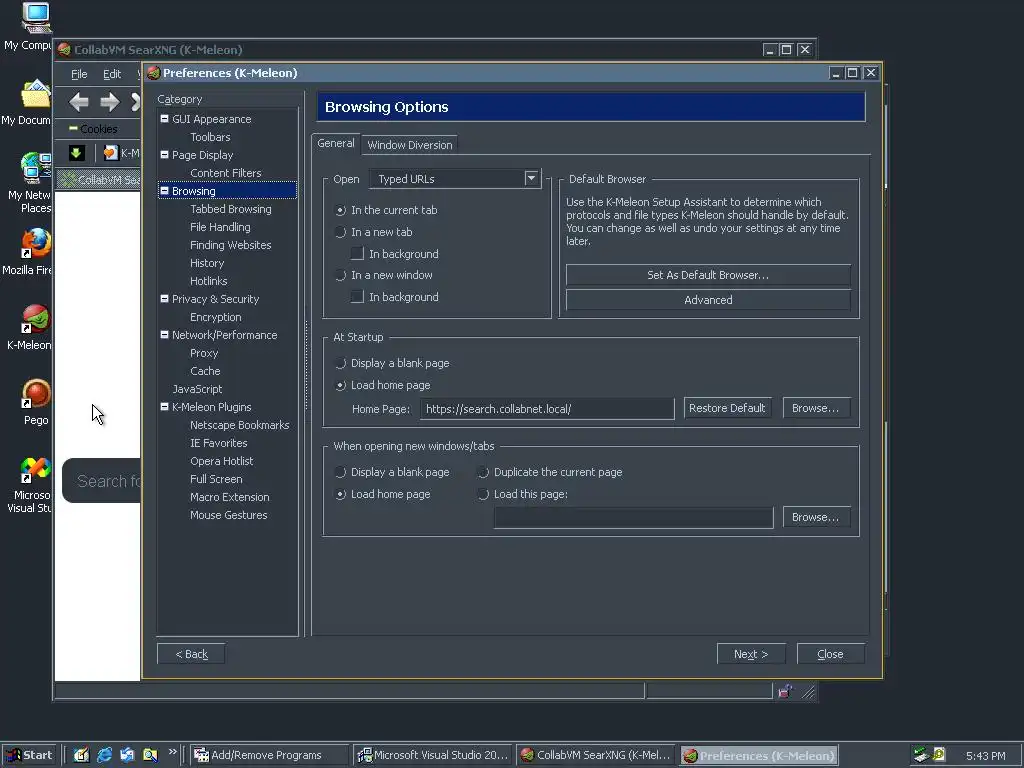Select the CollabVM SearXNG browser tab
1024x768 pixels.
click(99, 180)
